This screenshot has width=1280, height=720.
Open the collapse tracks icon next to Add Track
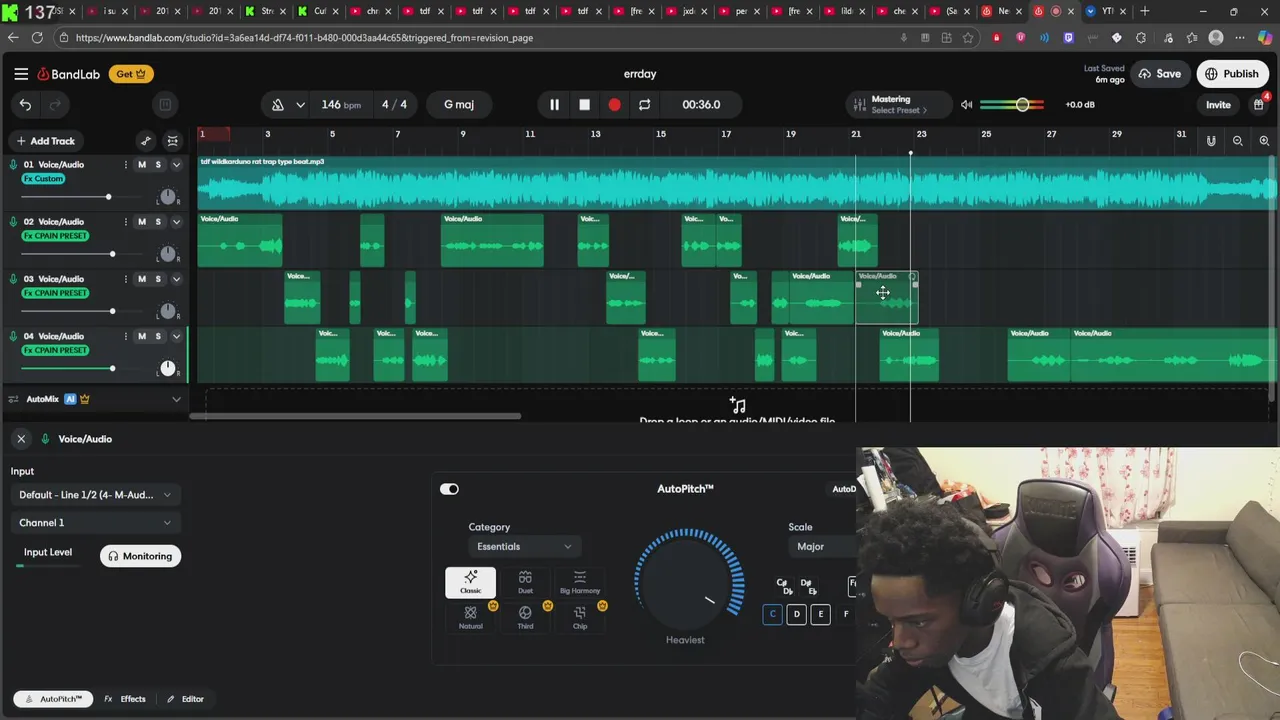pyautogui.click(x=172, y=141)
